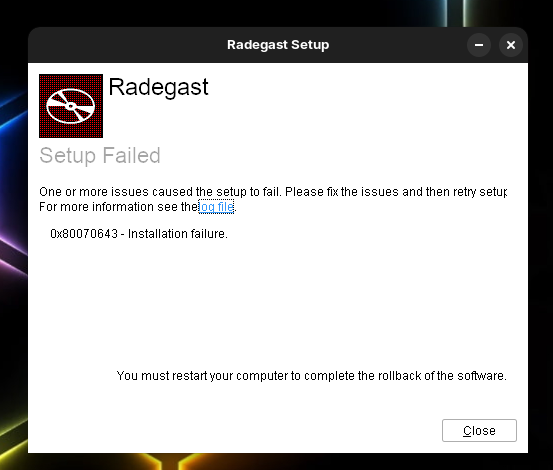Click the 'For more information see the' text

tap(118, 207)
